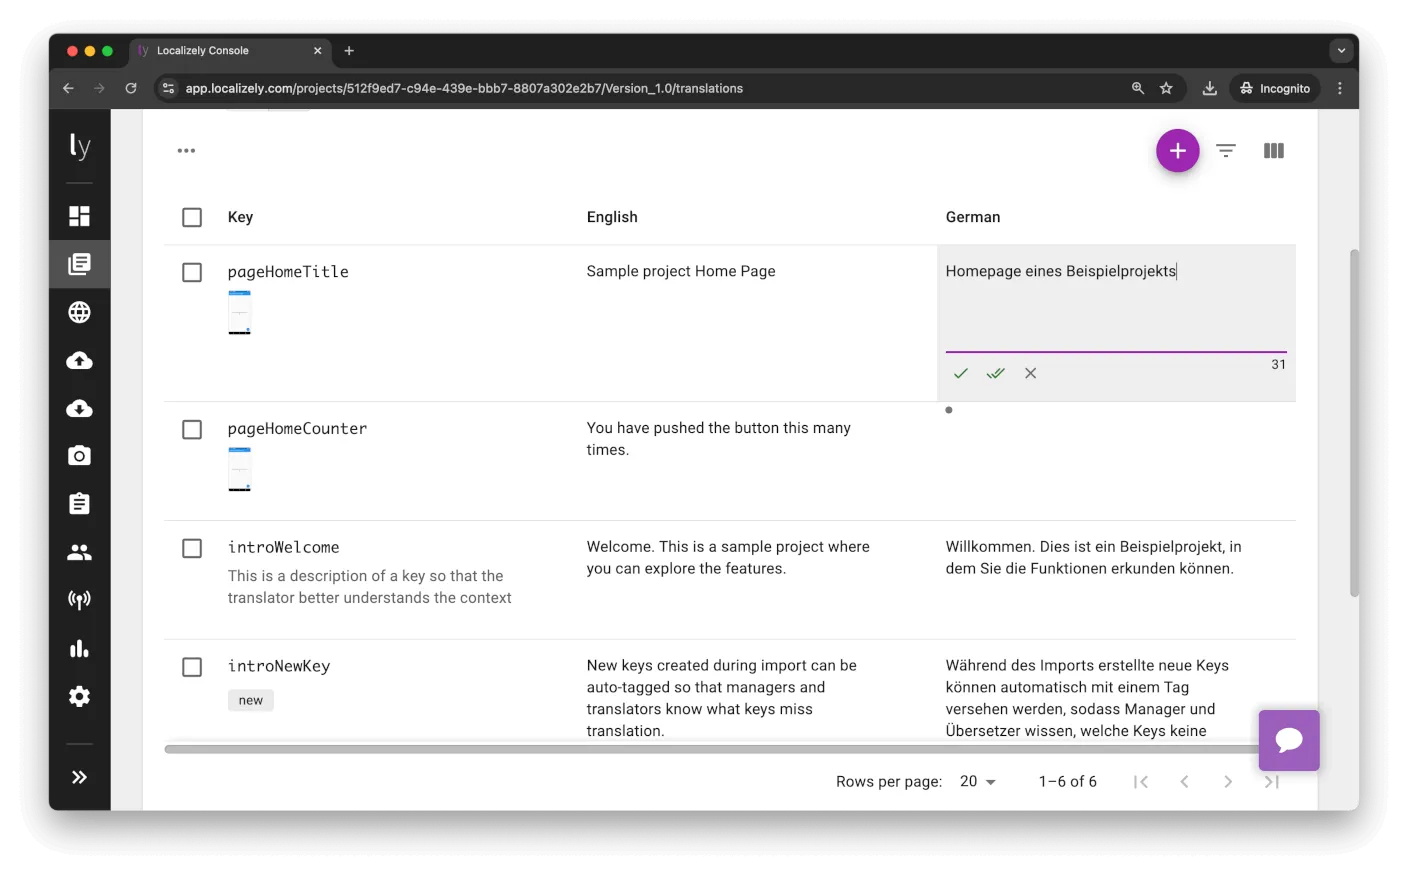1408x875 pixels.
Task: Open the purple chat support bubble
Action: point(1289,740)
